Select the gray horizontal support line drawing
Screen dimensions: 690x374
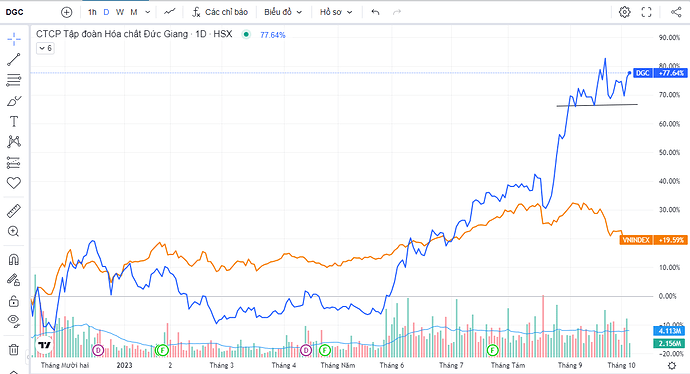597,105
